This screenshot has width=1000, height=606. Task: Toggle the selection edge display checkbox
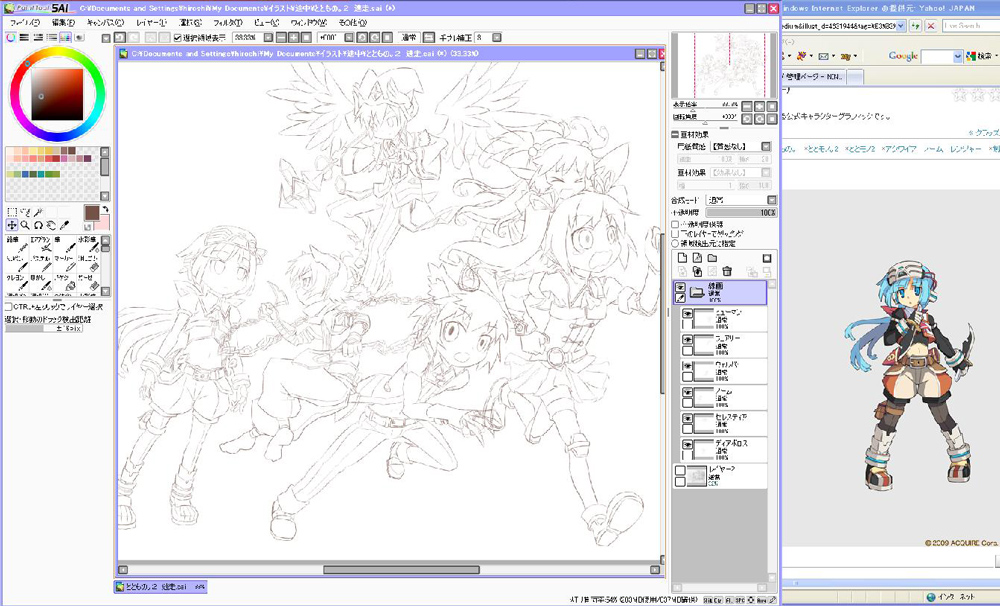point(178,38)
